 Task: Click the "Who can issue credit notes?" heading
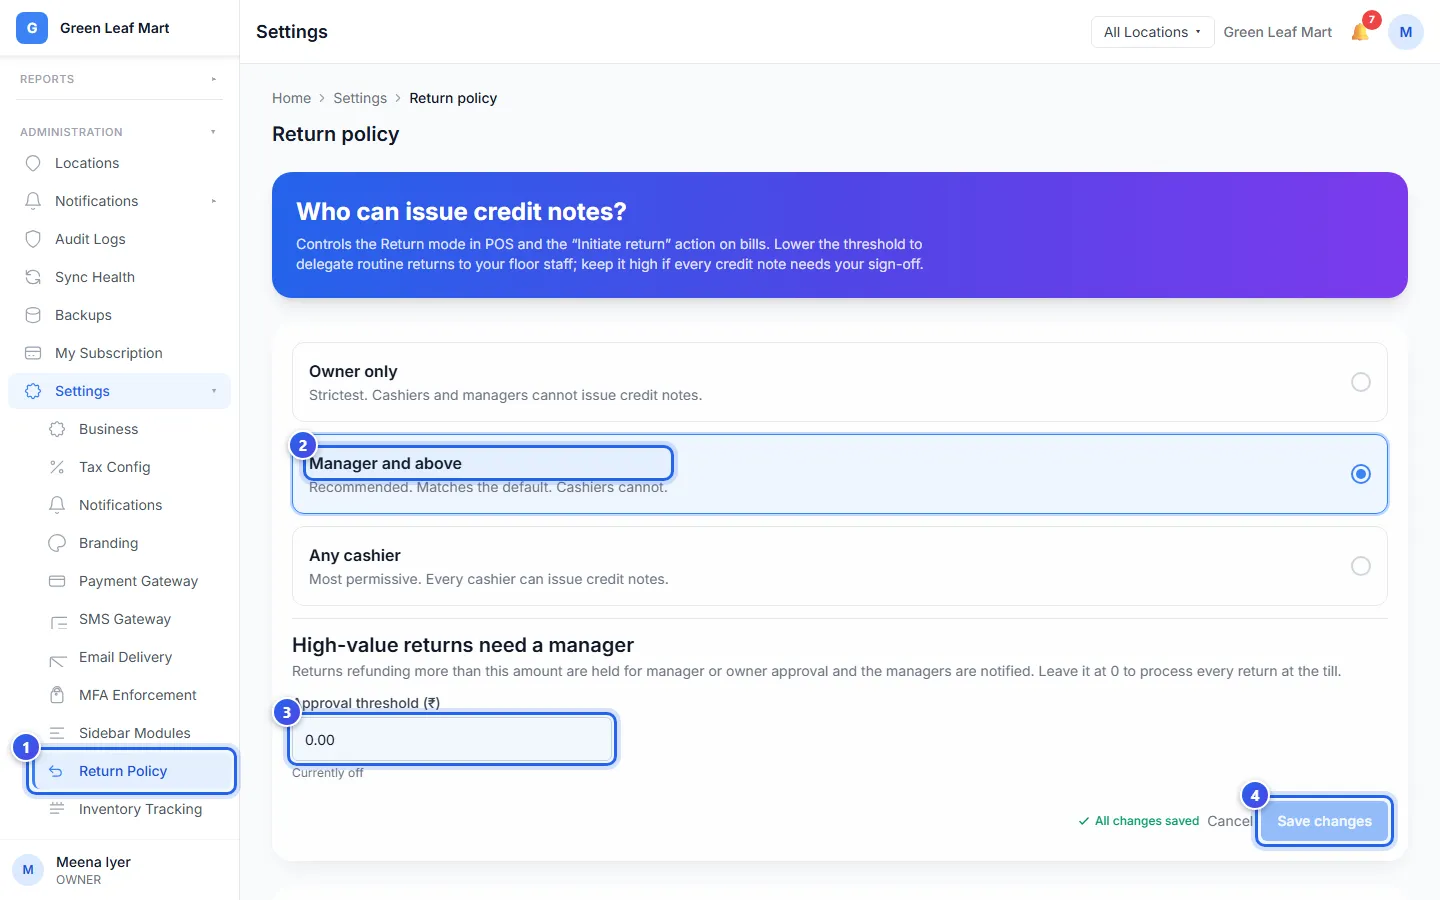coord(461,212)
